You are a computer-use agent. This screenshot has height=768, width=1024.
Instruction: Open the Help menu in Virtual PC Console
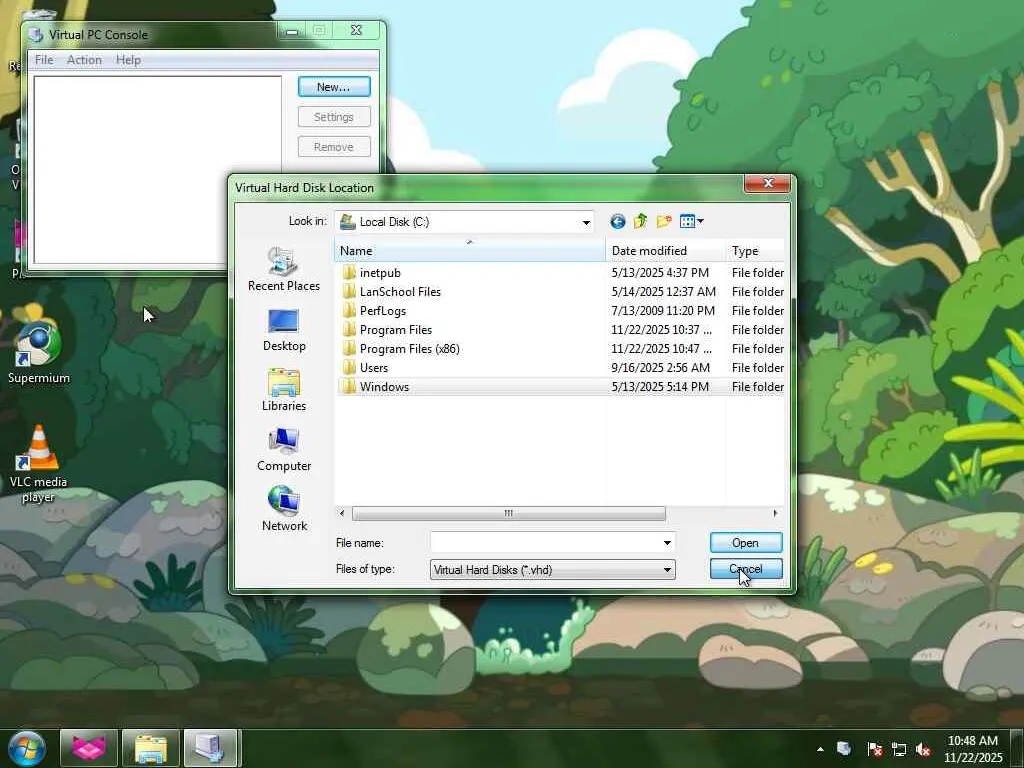click(x=128, y=59)
